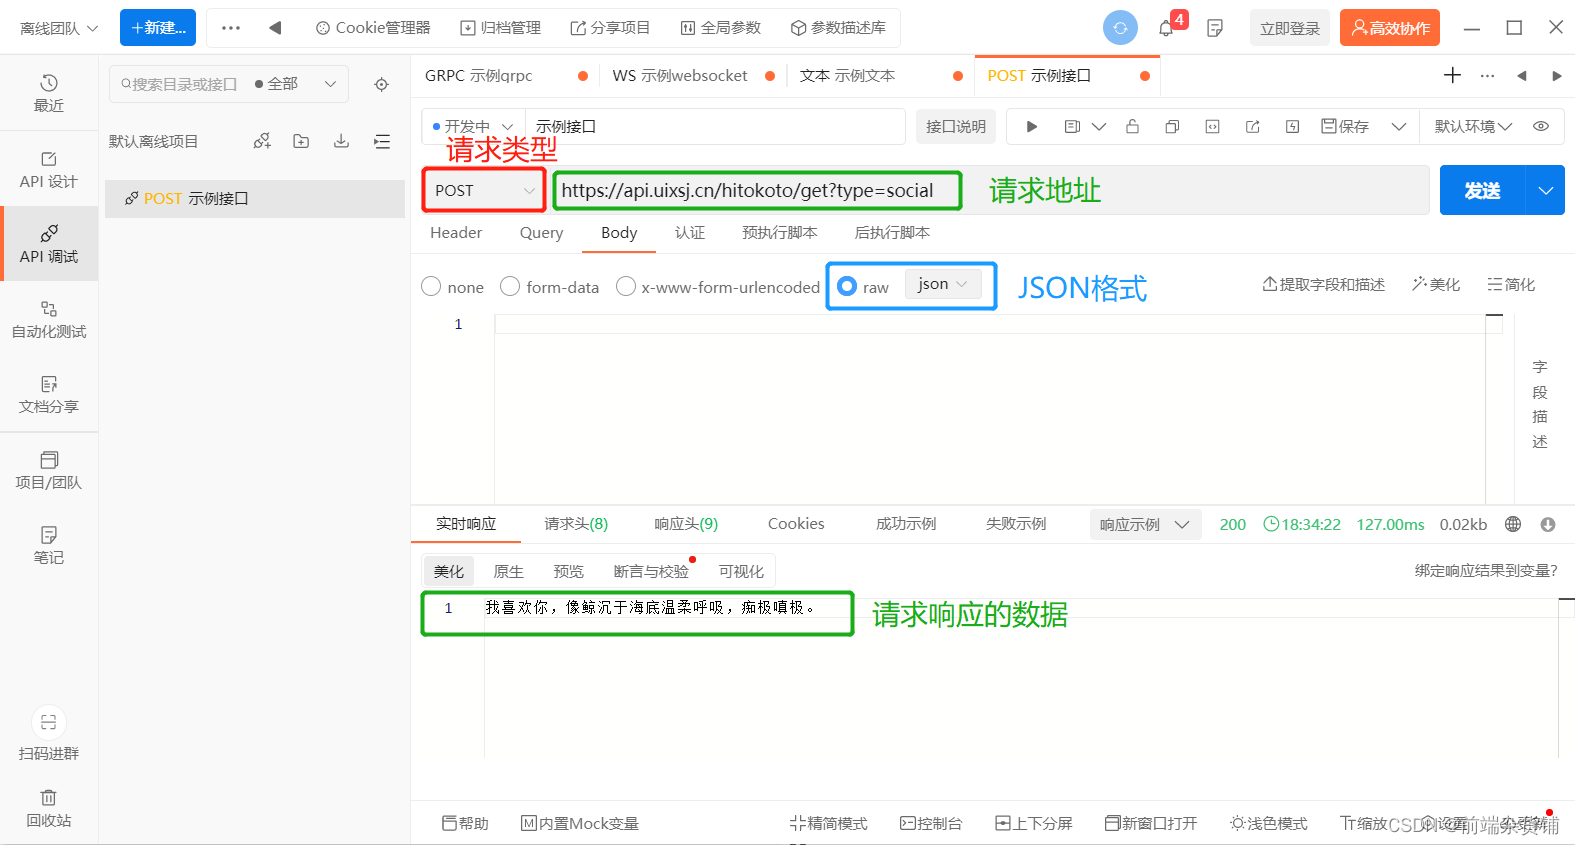The image size is (1575, 845).
Task: Click the locate target icon beside search
Action: tap(381, 85)
